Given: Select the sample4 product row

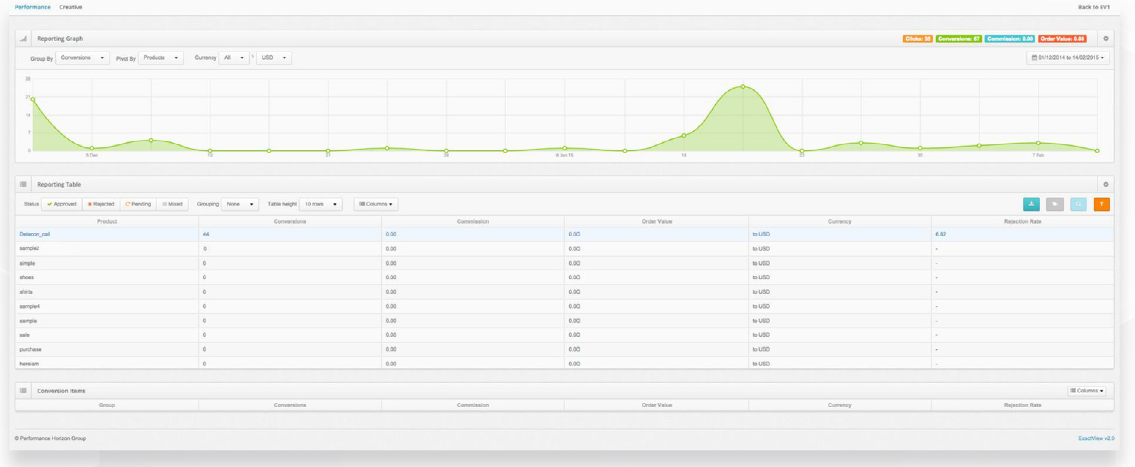Looking at the screenshot, I should (x=565, y=306).
